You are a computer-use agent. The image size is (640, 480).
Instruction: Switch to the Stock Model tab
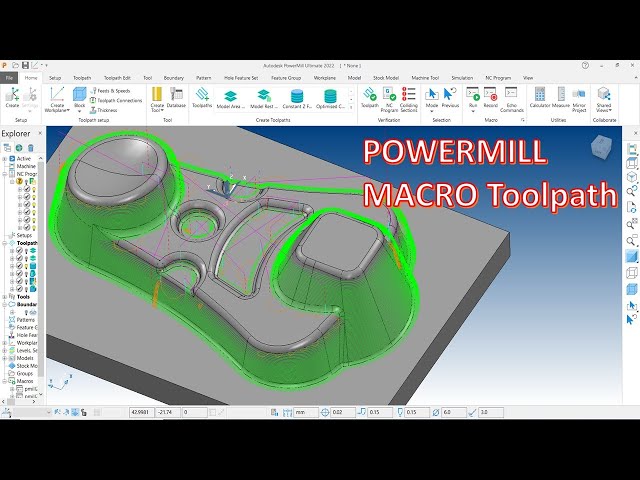[386, 78]
